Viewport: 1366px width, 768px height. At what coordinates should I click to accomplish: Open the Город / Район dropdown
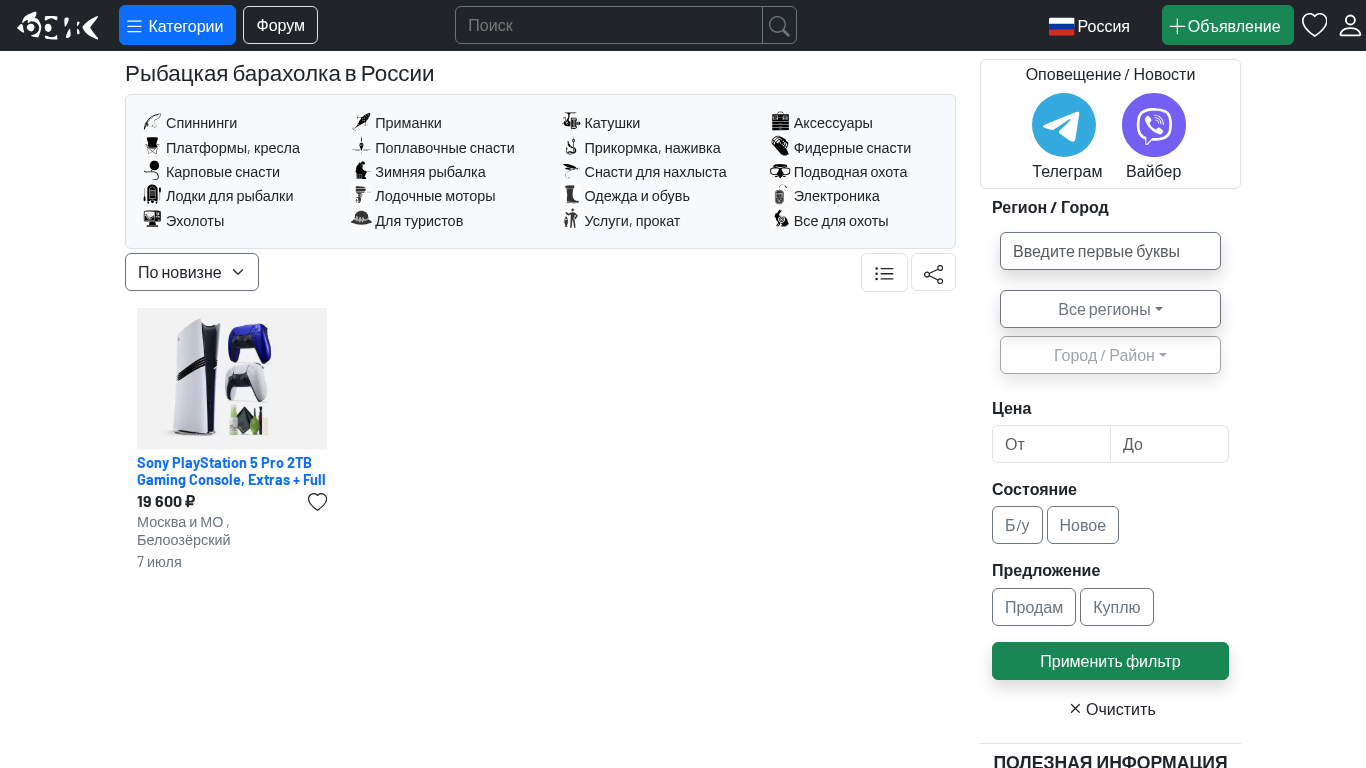(x=1110, y=355)
